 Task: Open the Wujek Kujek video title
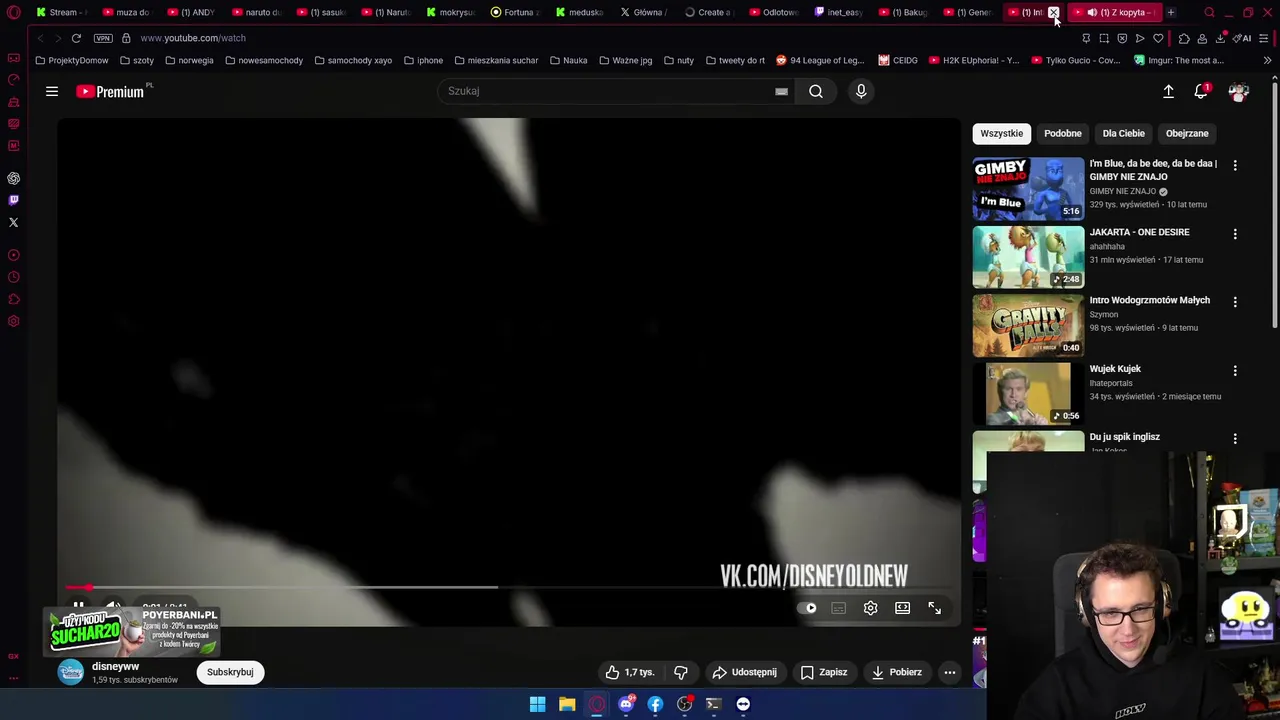(1115, 369)
